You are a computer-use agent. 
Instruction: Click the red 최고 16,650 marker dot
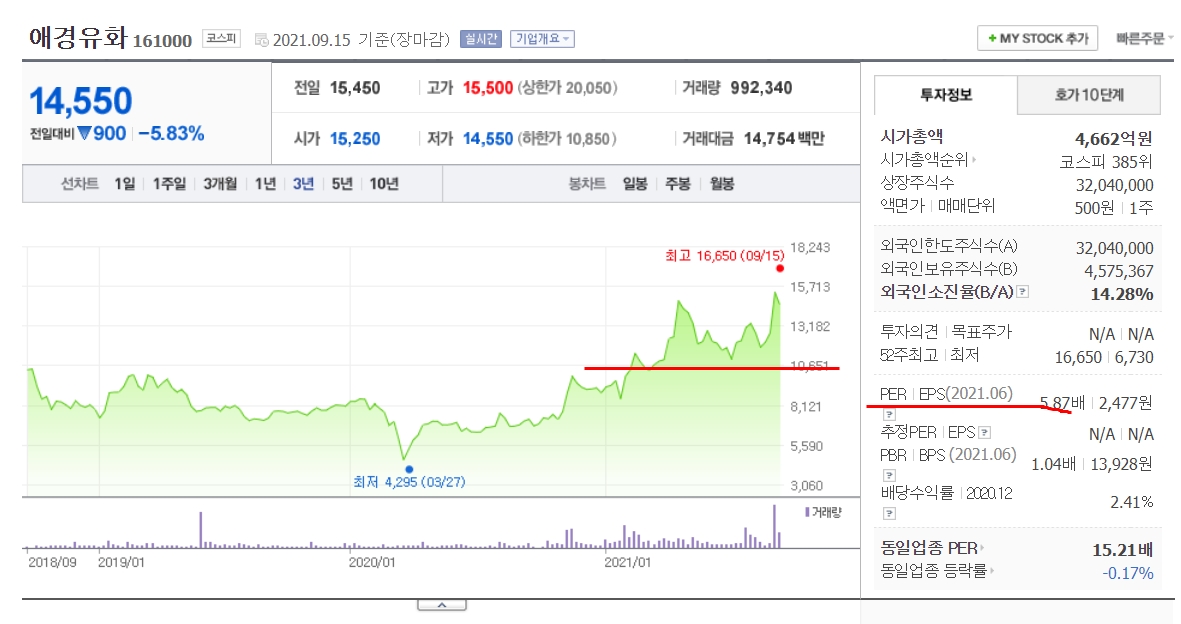[x=780, y=268]
